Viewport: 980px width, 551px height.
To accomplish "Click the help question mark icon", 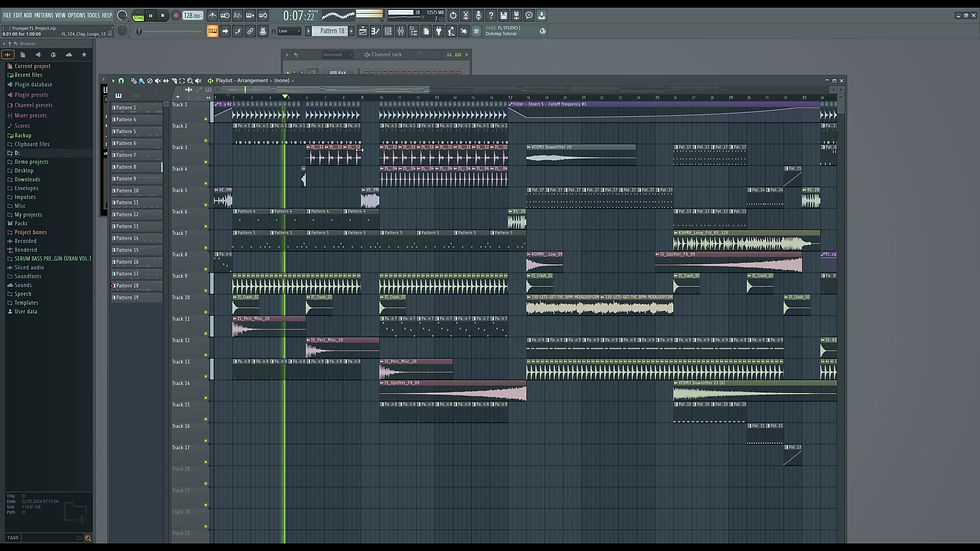I will (x=491, y=16).
